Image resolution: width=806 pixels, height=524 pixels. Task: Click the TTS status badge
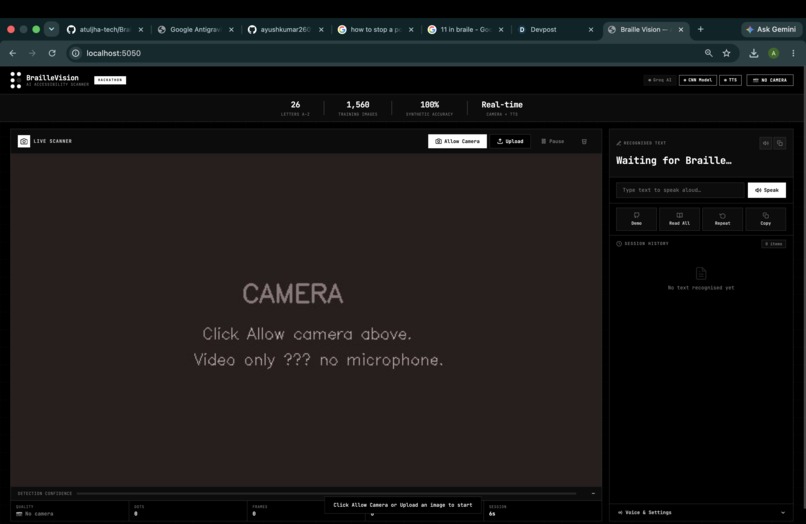coord(730,80)
